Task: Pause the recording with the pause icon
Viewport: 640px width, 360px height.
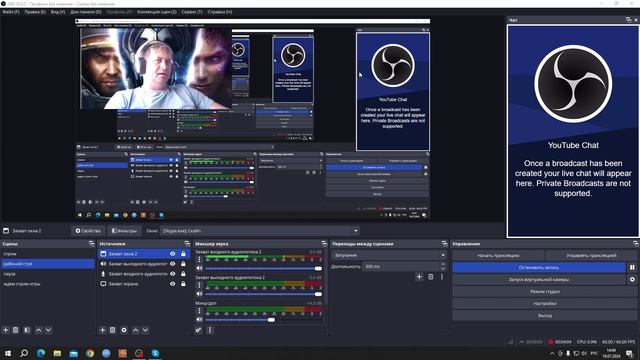Action: (632, 267)
